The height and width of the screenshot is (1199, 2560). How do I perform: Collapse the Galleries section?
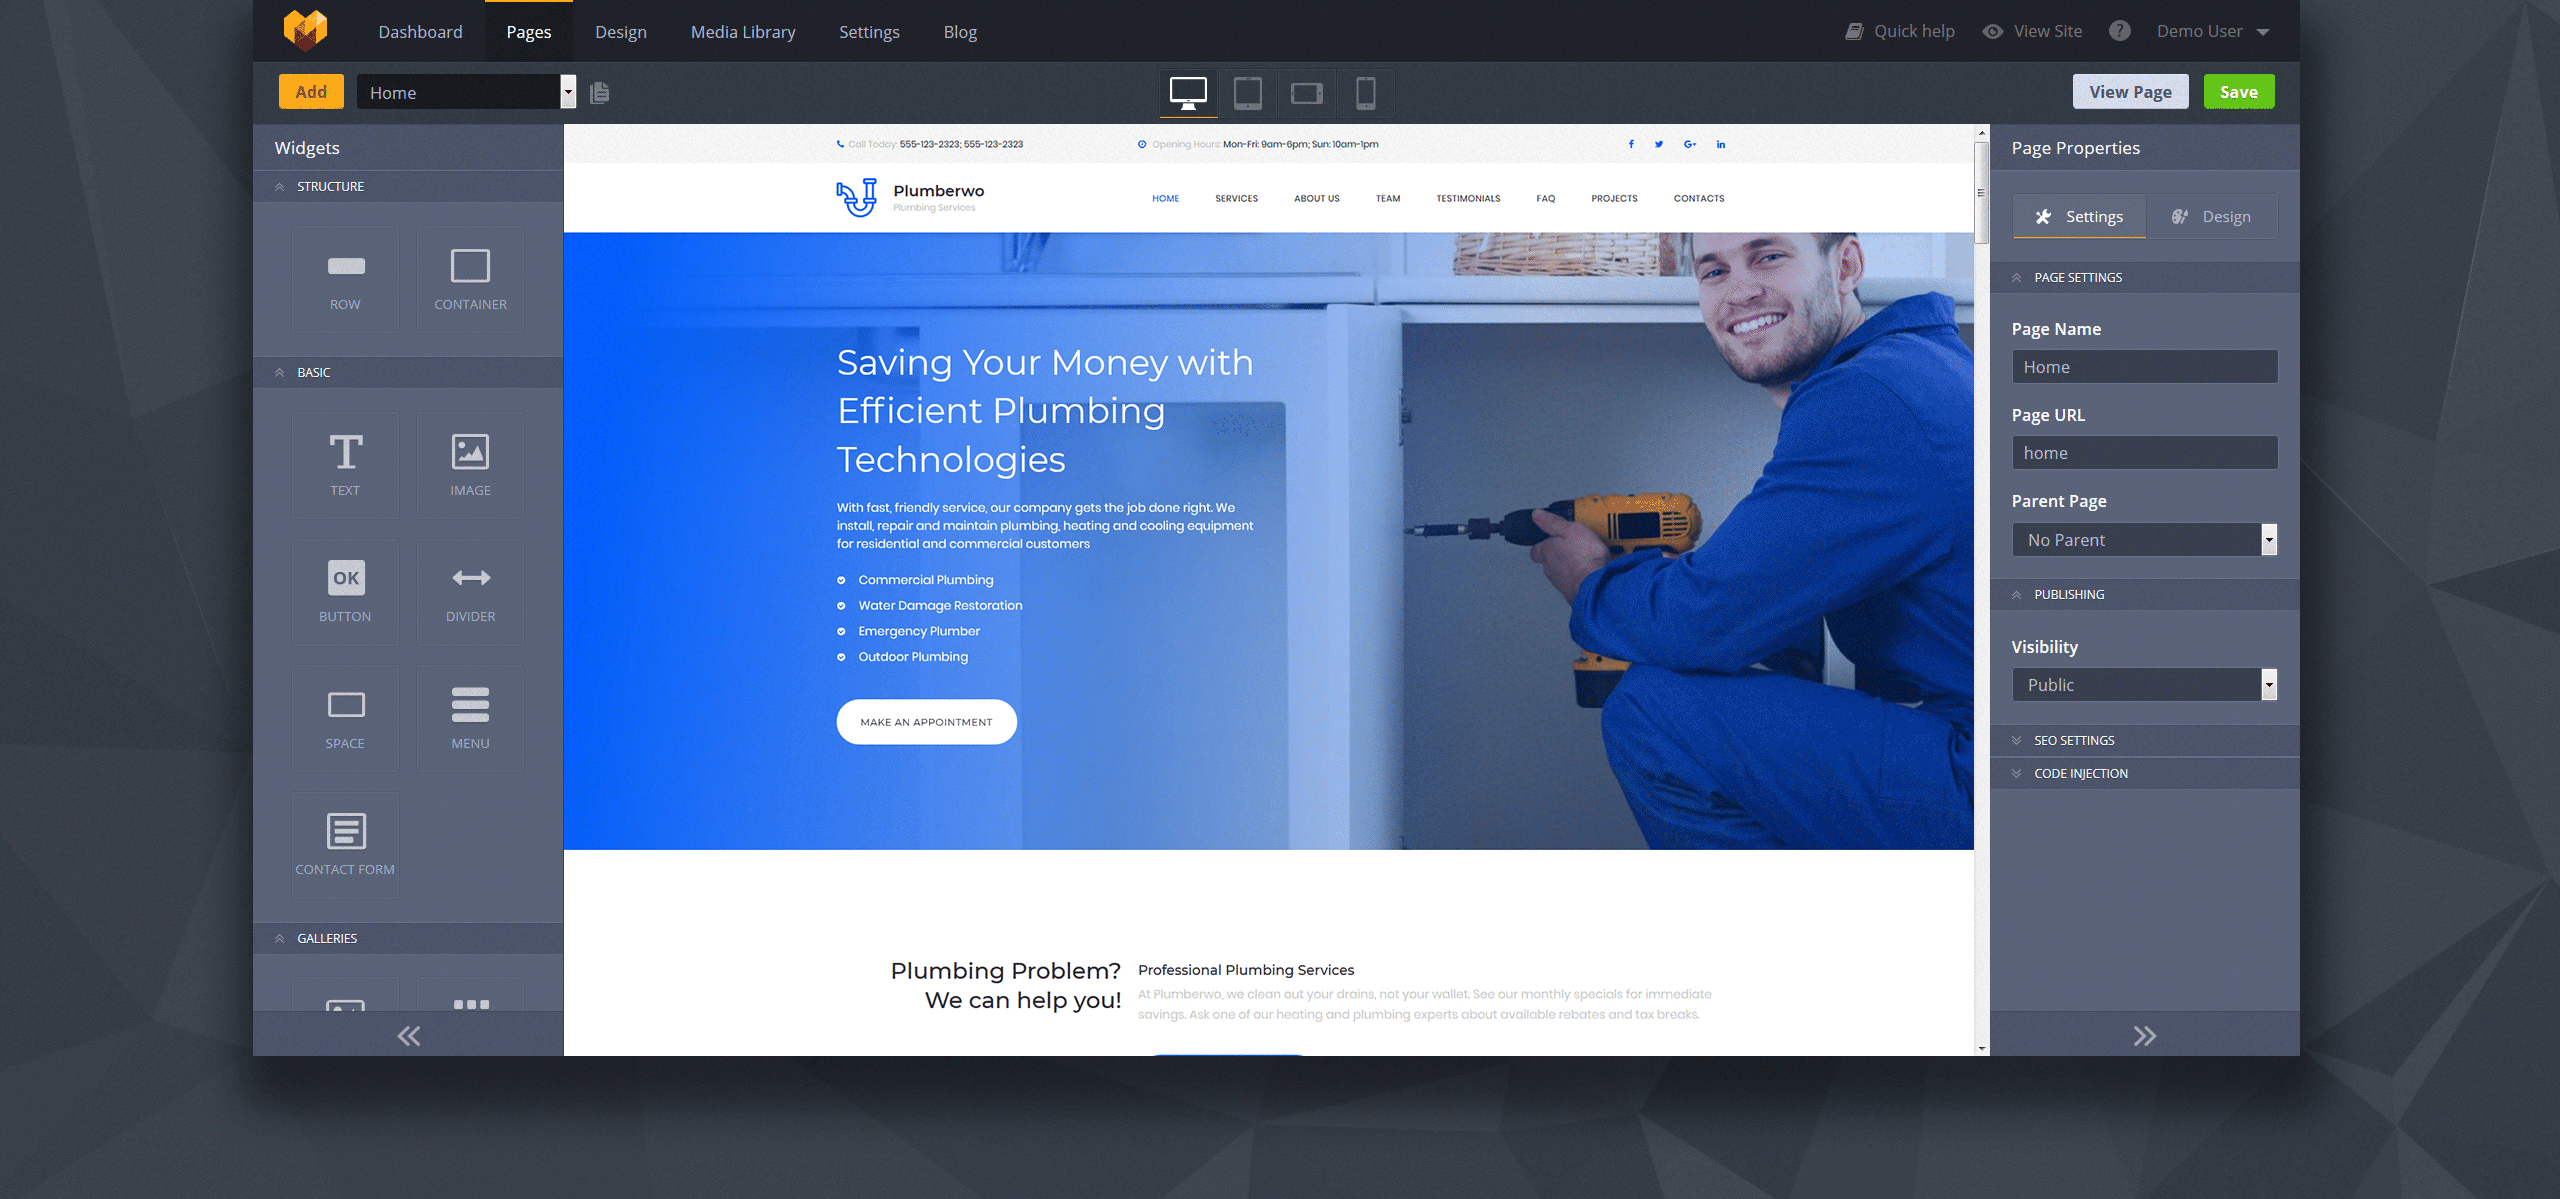pos(408,938)
